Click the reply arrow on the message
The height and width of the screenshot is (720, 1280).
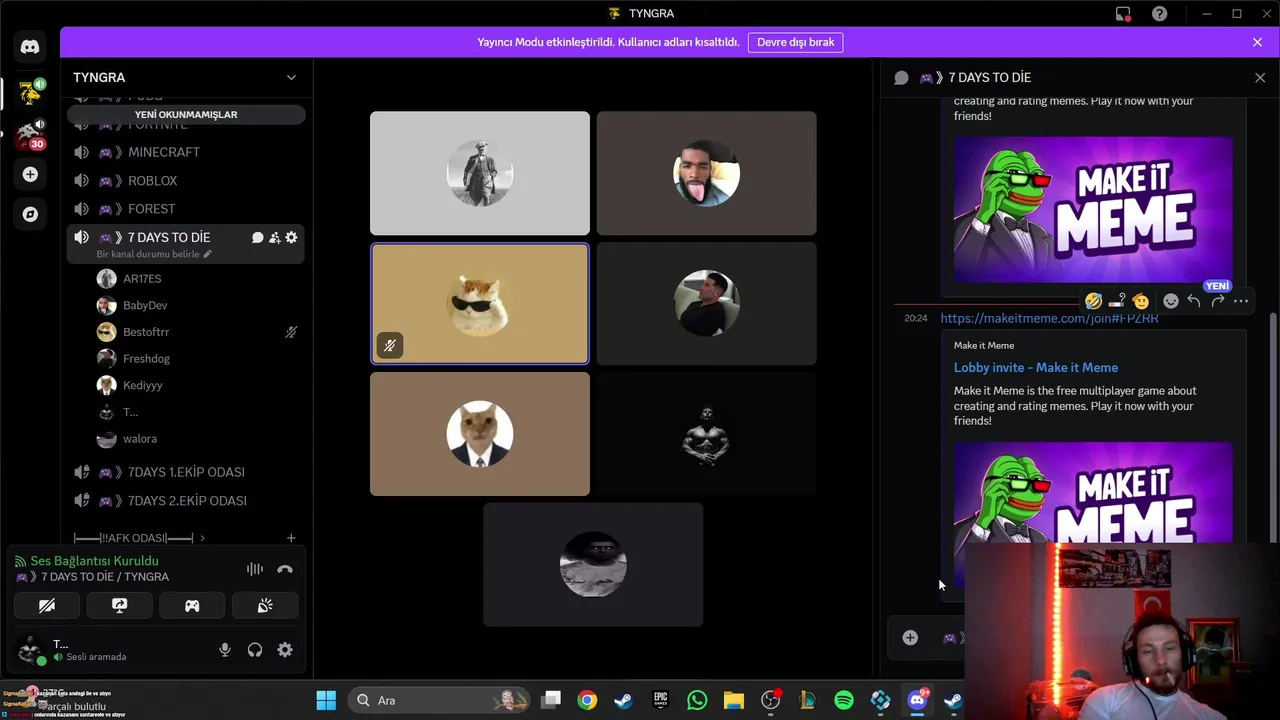1194,301
